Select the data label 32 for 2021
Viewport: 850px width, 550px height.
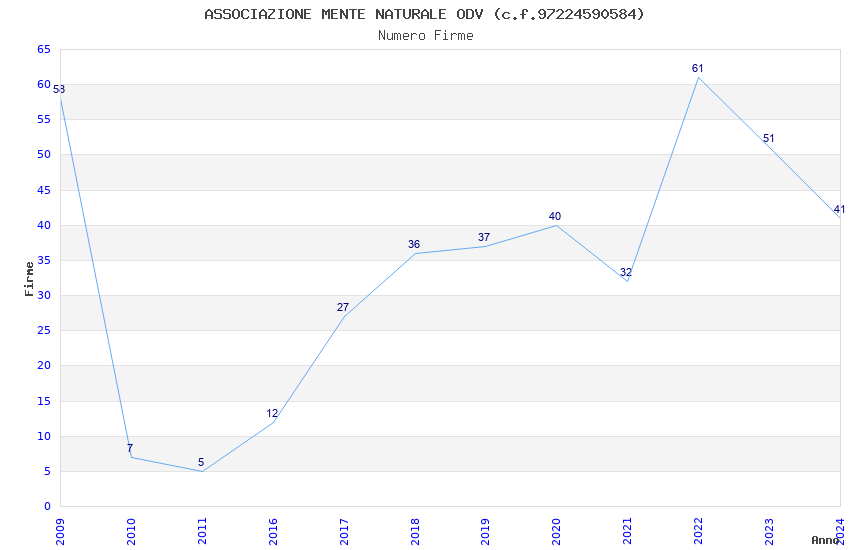626,273
